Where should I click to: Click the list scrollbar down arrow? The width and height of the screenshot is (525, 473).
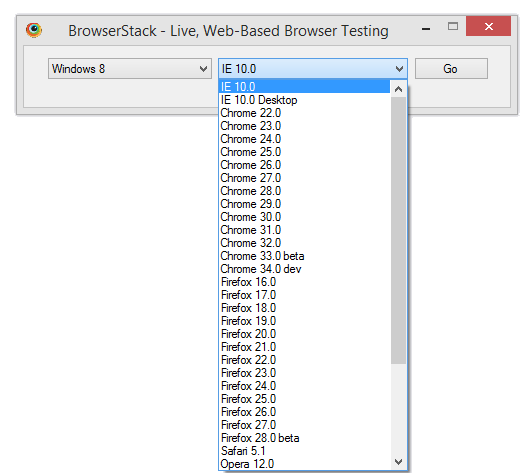(x=398, y=462)
